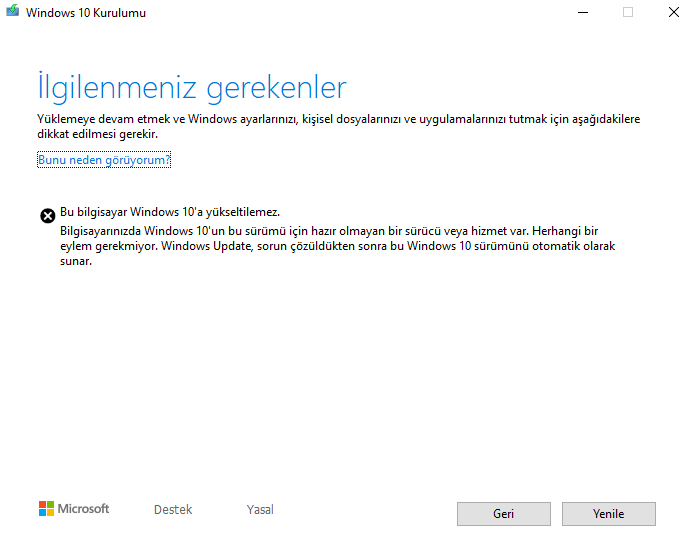Open the Yasal link
The width and height of the screenshot is (695, 533).
point(260,510)
